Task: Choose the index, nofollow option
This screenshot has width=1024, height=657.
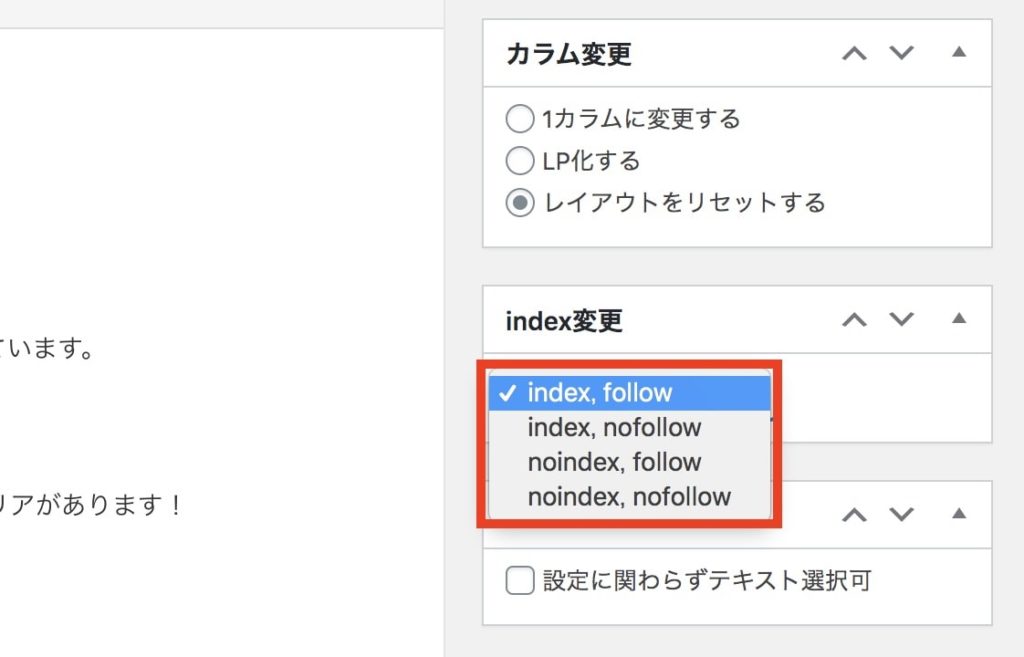Action: (x=630, y=427)
